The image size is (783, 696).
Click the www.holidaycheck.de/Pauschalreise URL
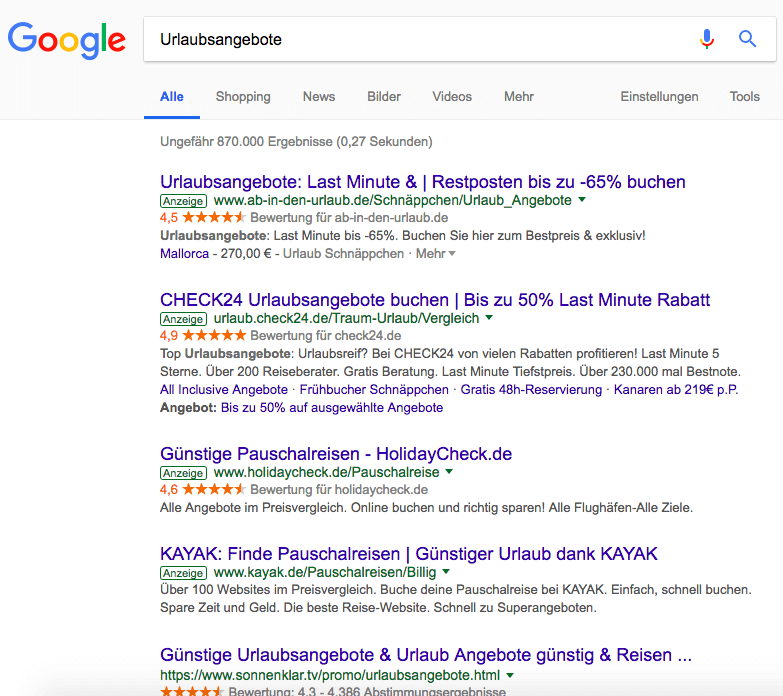tap(327, 472)
